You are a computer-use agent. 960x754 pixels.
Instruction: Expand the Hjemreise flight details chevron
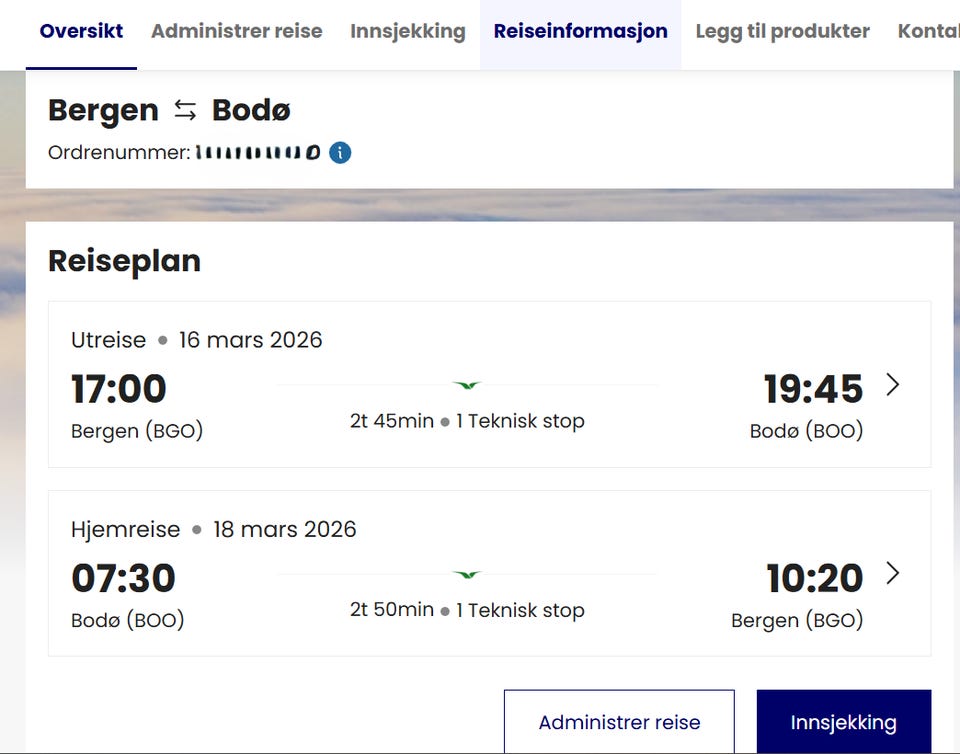pos(892,574)
